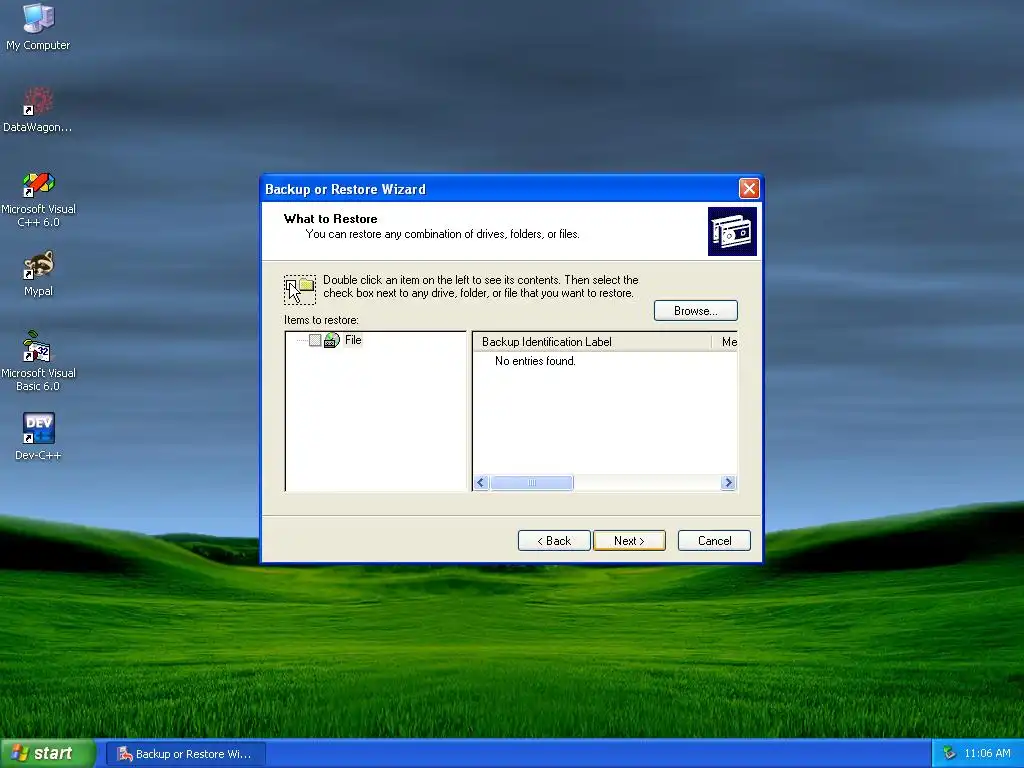Click the partially visible Me column header
Image resolution: width=1024 pixels, height=768 pixels.
tap(725, 342)
